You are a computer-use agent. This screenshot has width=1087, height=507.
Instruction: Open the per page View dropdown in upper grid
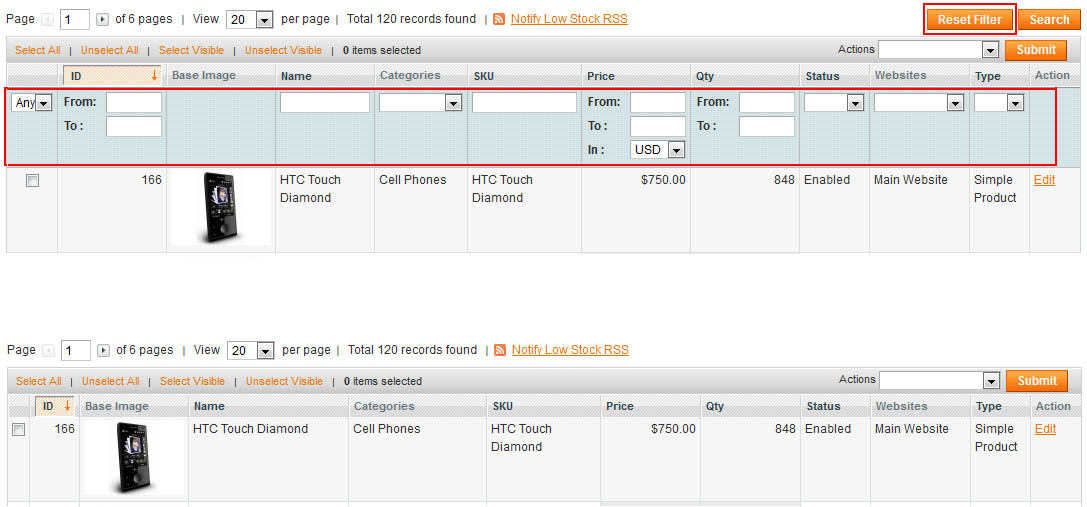(250, 19)
